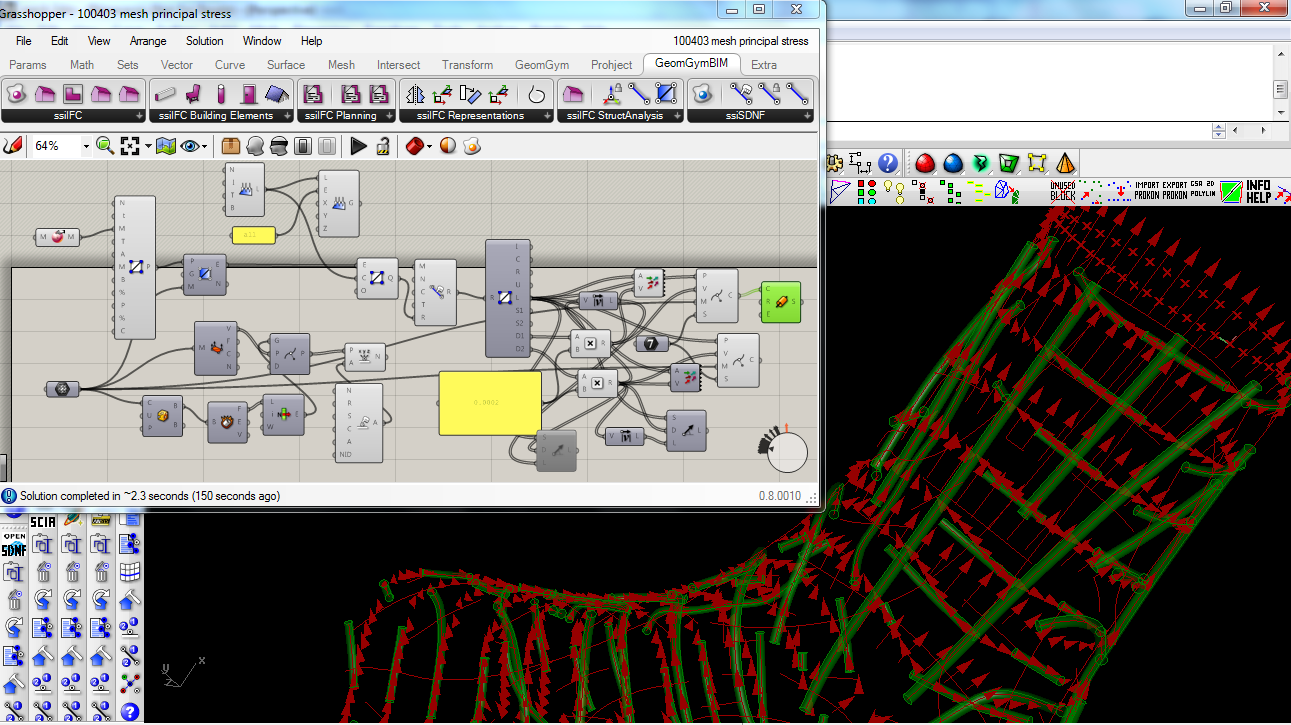Select the IFC roof slab element icon

(x=277, y=94)
